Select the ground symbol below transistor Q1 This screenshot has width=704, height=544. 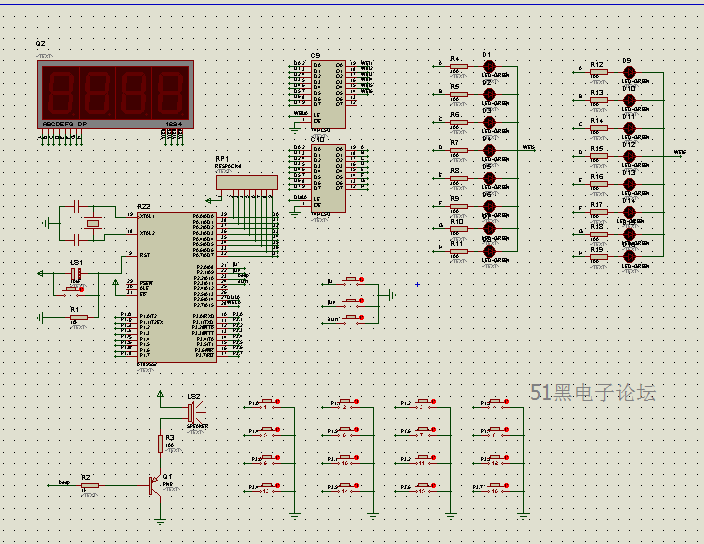pos(160,521)
